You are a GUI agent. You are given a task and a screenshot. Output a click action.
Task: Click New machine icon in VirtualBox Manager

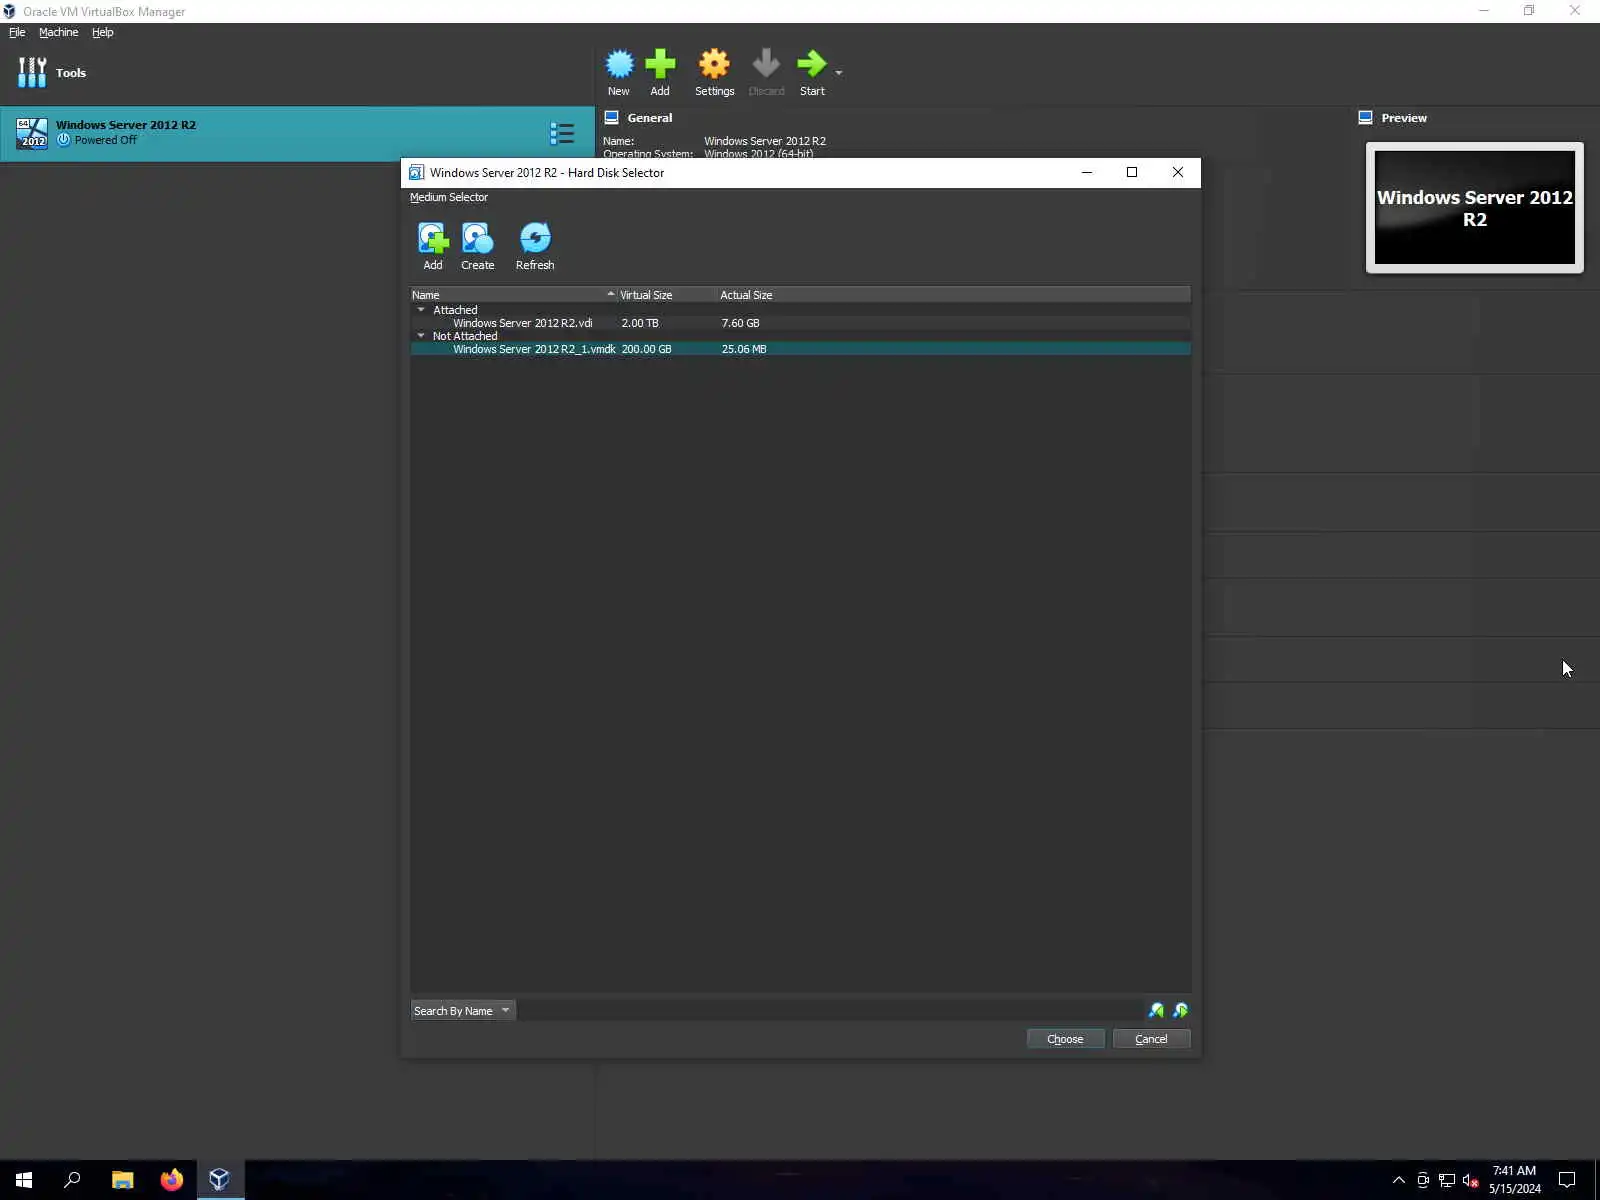click(619, 64)
